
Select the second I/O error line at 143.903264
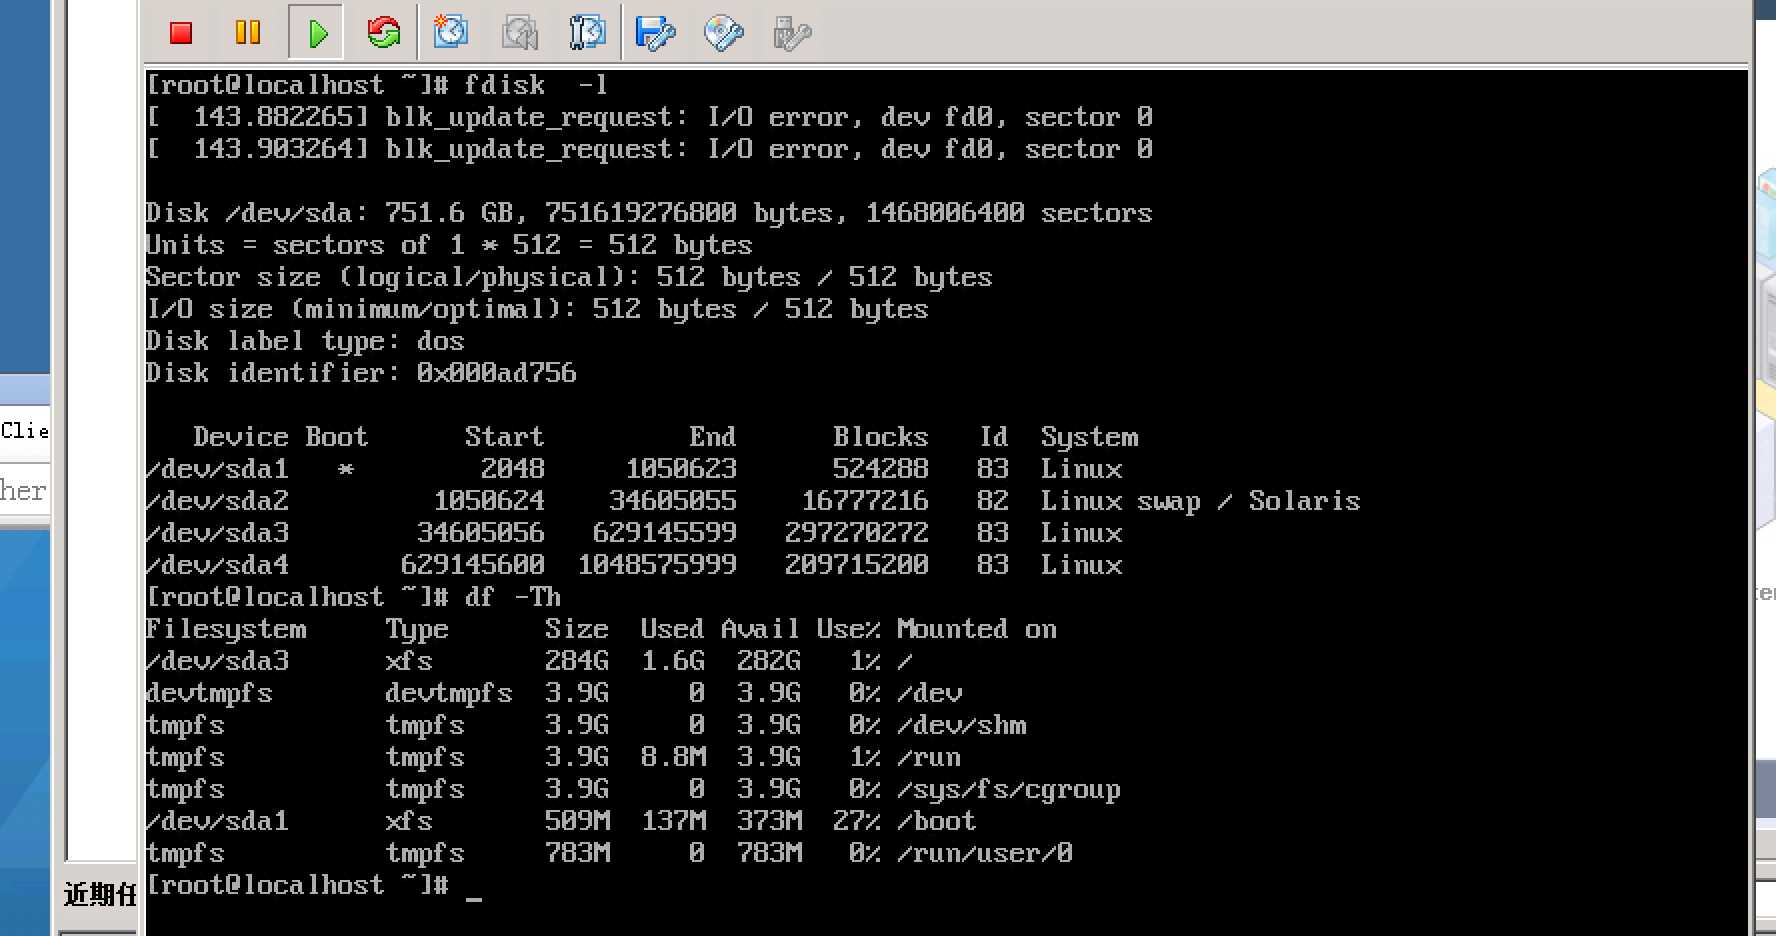(x=650, y=149)
